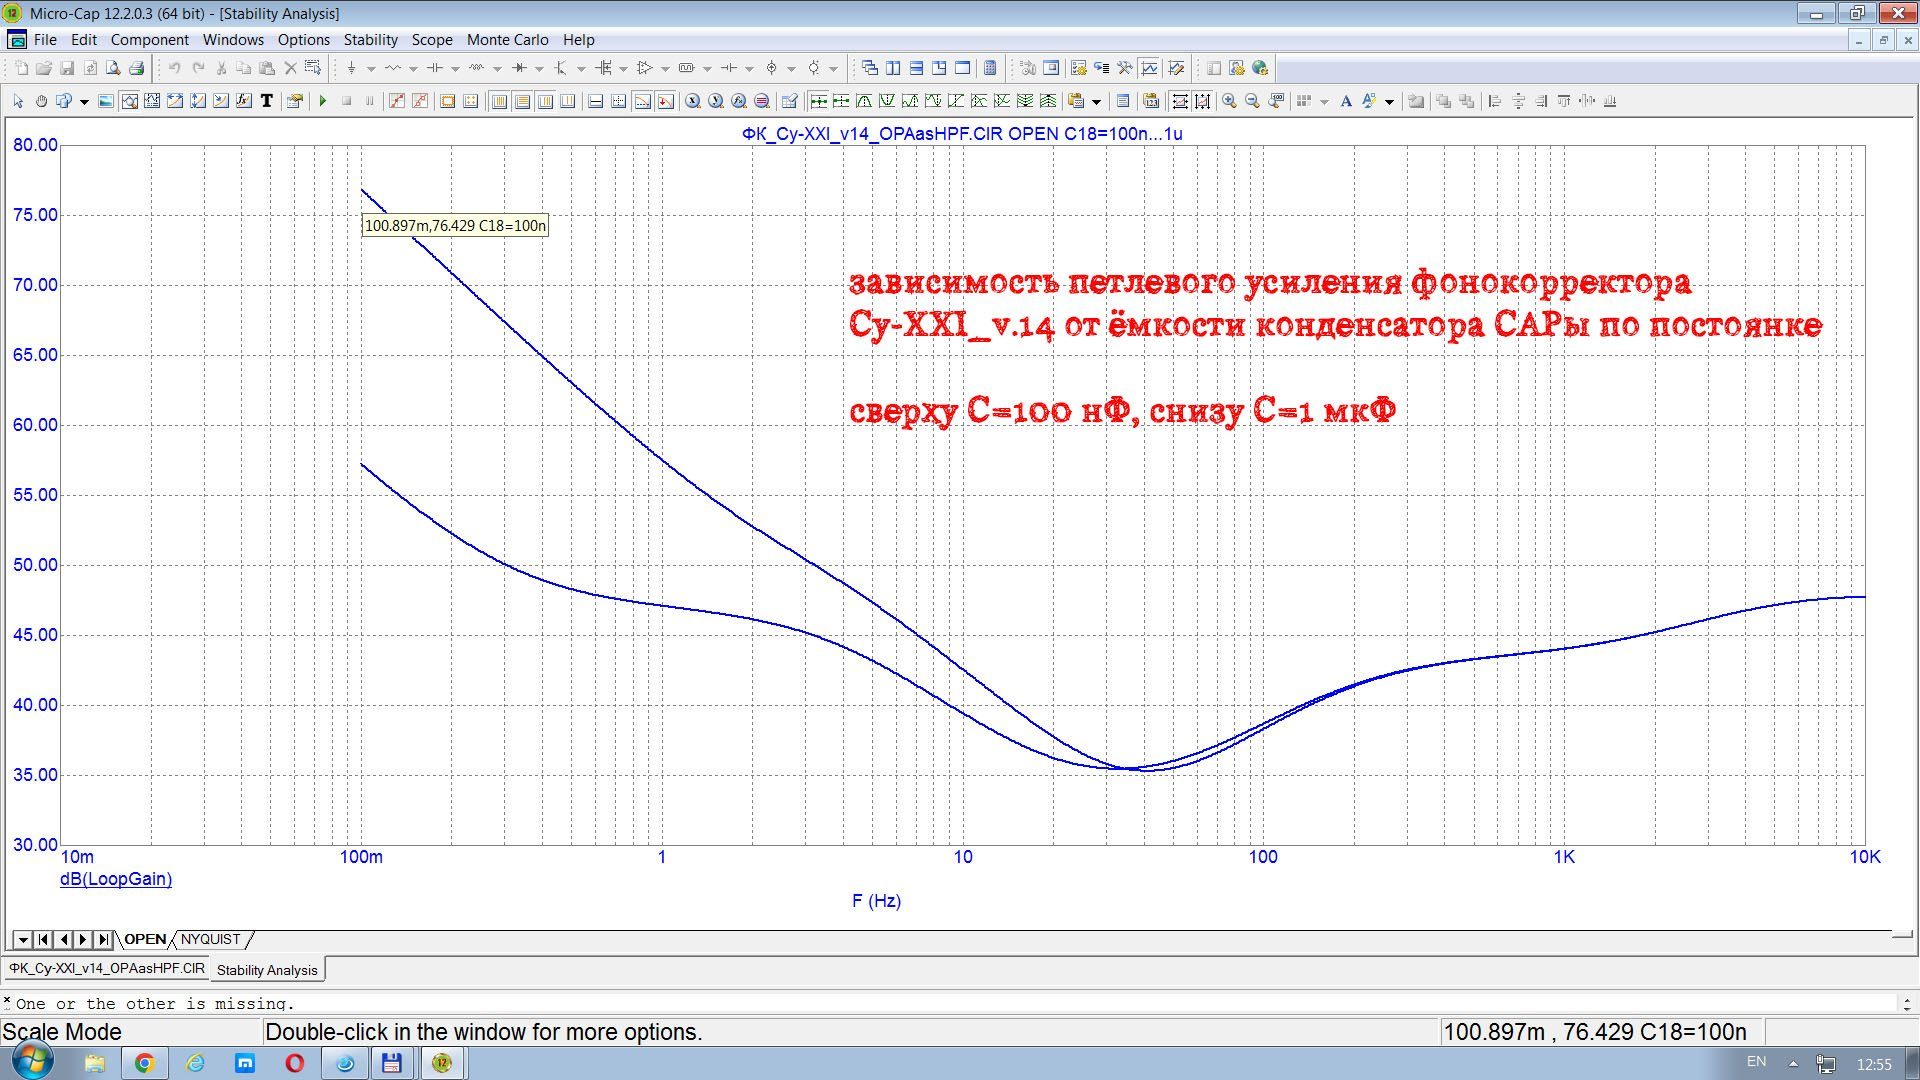This screenshot has height=1080, width=1920.
Task: Toggle Cursor Mode toolbar button
Action: point(152,101)
